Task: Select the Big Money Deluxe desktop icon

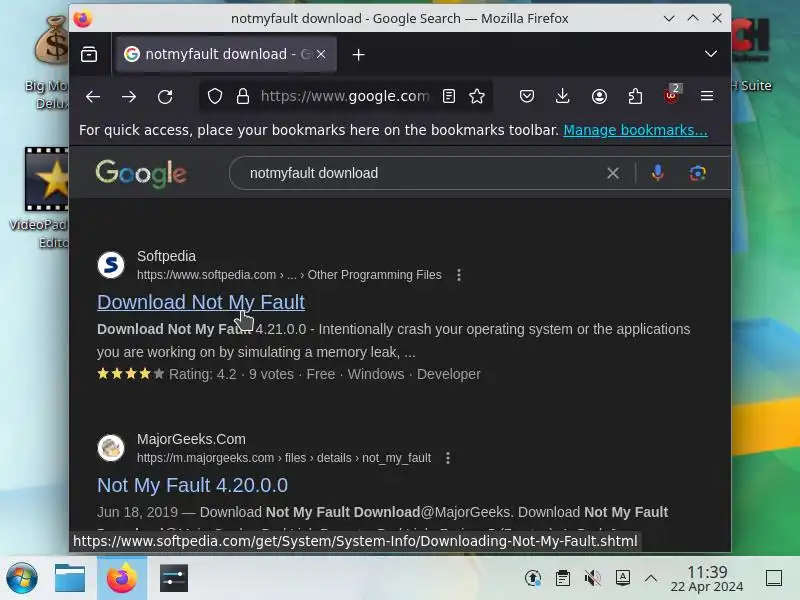Action: tap(47, 61)
